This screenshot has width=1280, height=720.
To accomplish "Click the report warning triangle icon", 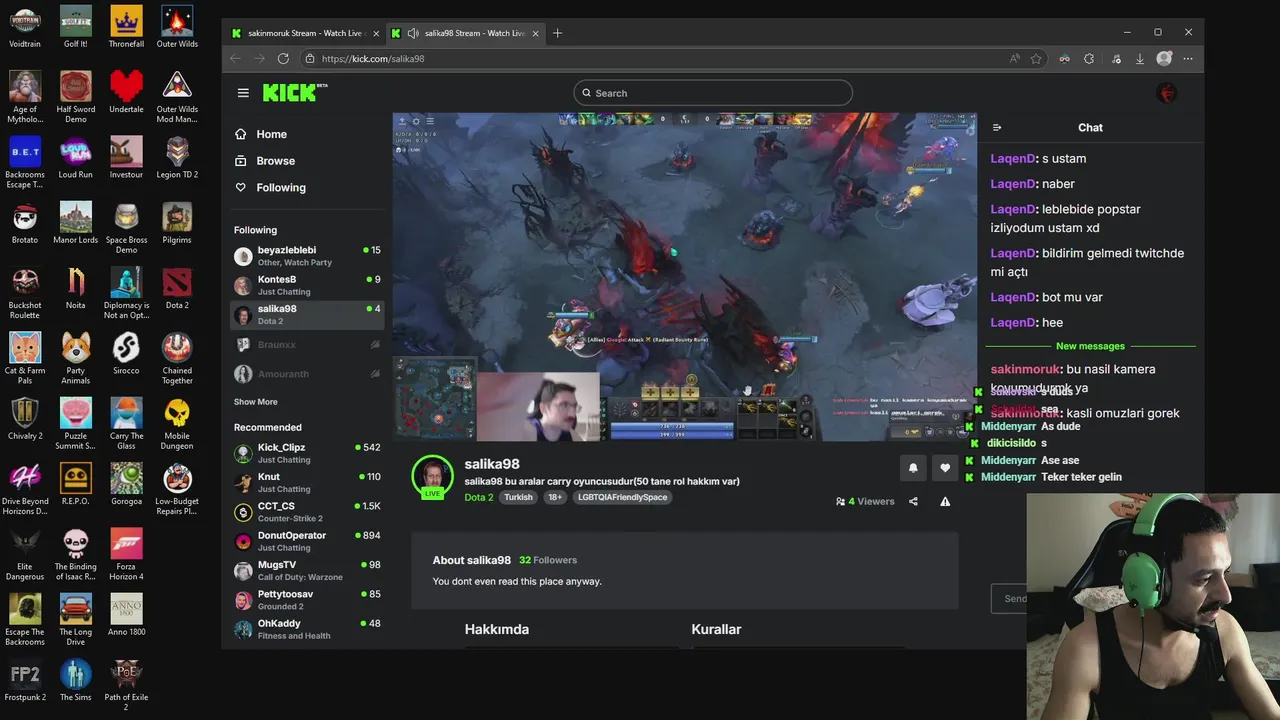I will click(945, 502).
